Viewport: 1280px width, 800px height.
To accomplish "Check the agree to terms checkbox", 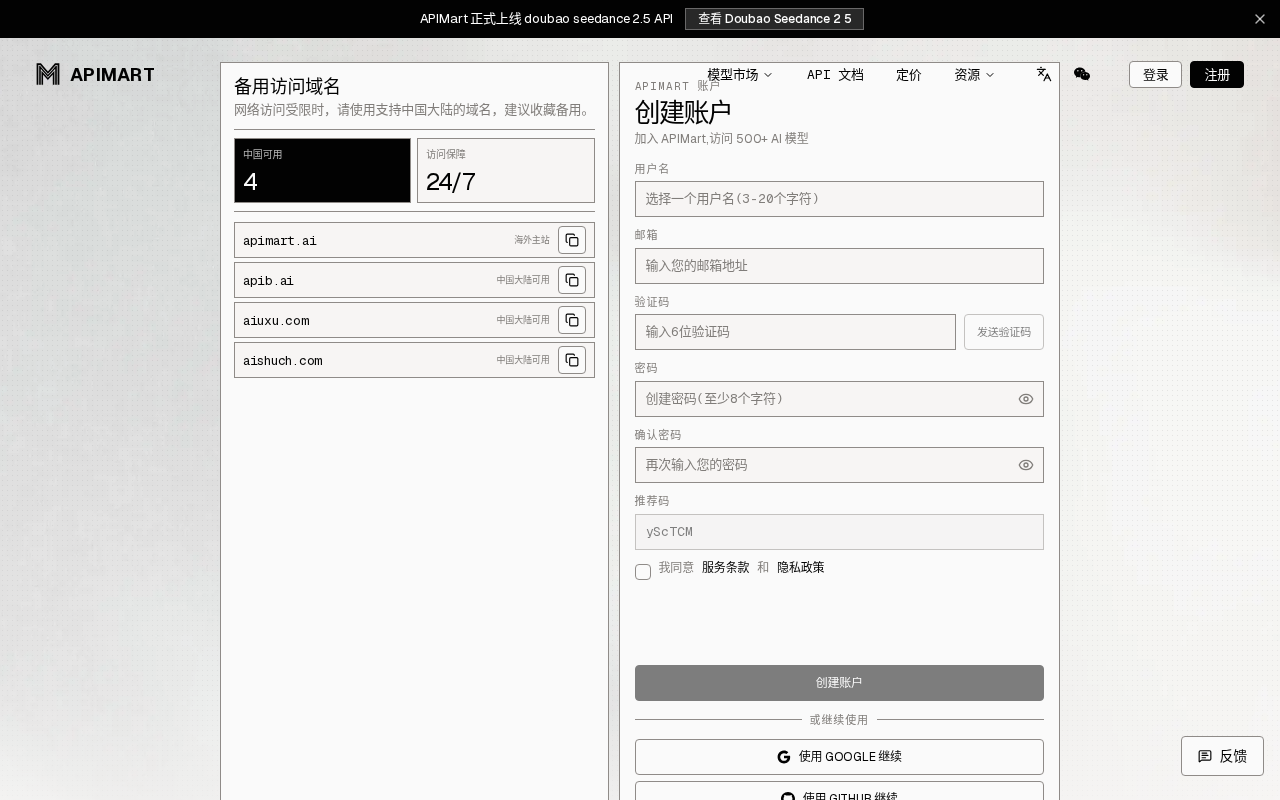I will 643,572.
